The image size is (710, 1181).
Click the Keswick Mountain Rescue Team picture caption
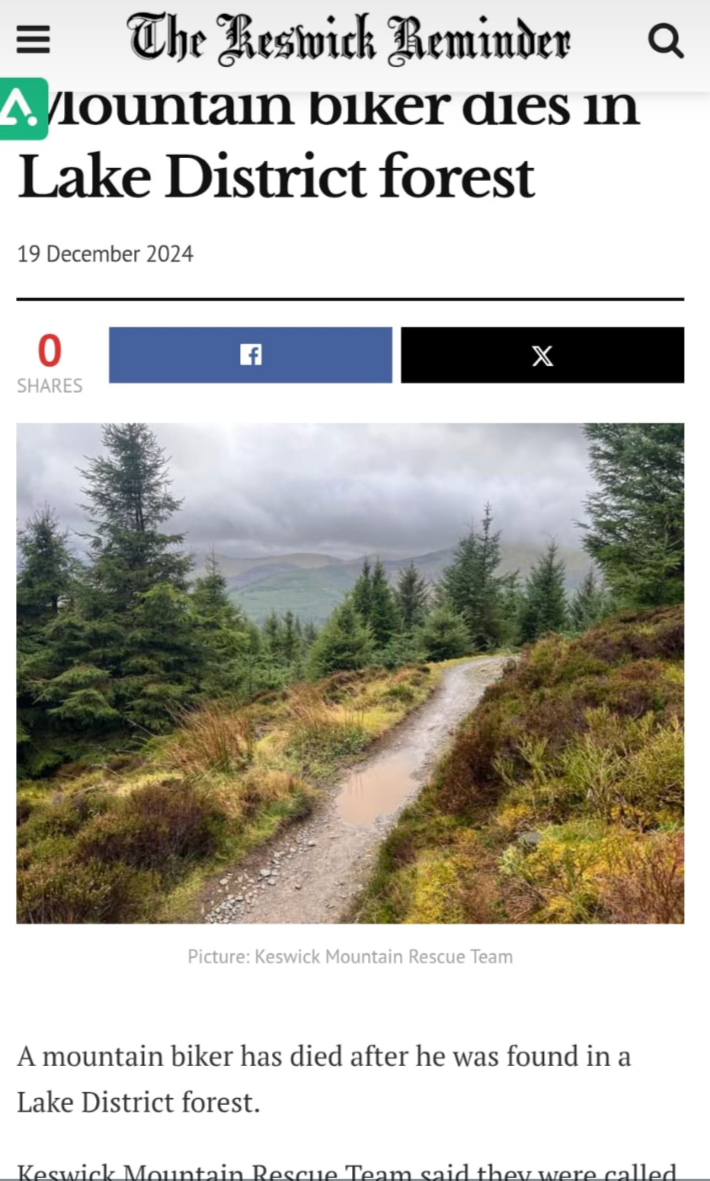click(350, 957)
